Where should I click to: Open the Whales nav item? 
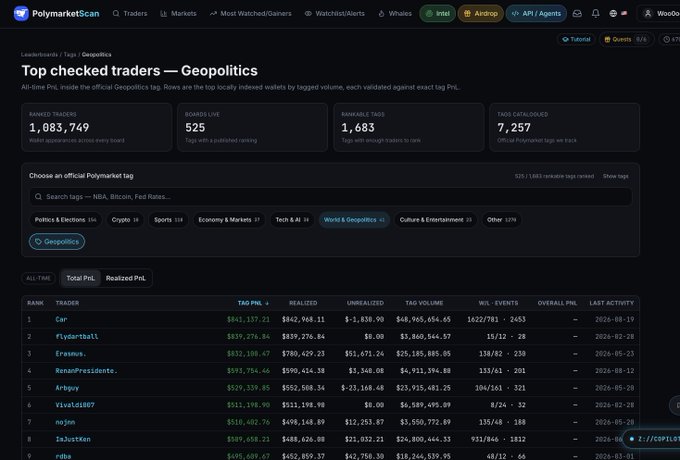click(x=395, y=13)
